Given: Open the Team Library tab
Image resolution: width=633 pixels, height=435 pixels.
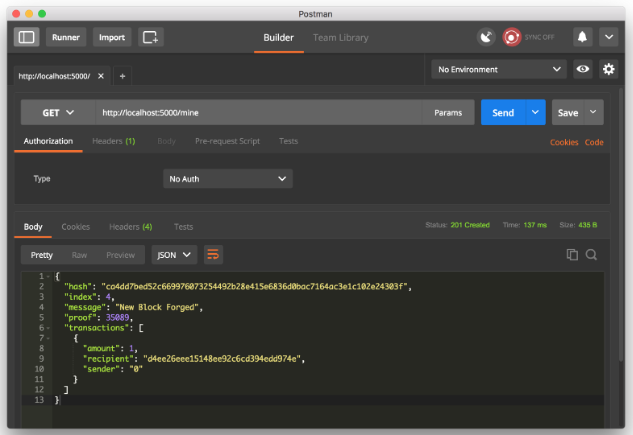Looking at the screenshot, I should click(x=340, y=37).
